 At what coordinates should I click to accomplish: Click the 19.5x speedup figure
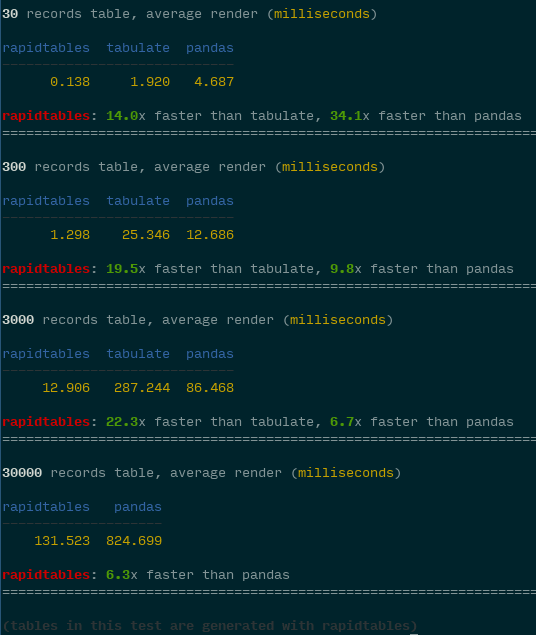tap(125, 269)
